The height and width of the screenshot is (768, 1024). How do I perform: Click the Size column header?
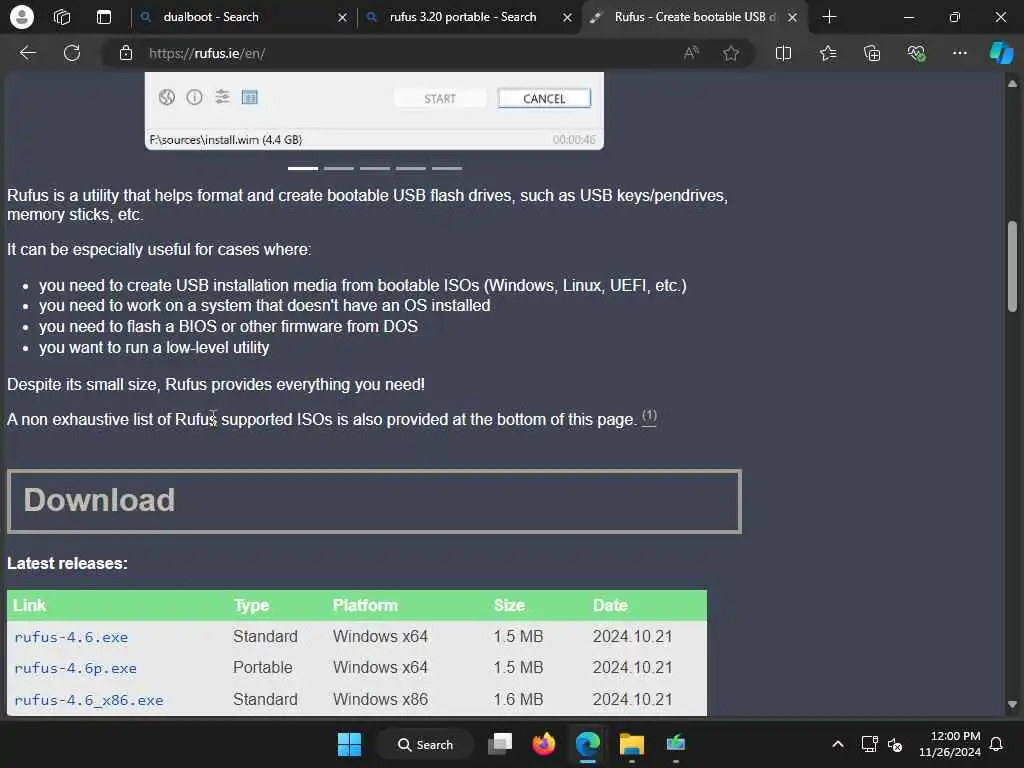pyautogui.click(x=509, y=605)
